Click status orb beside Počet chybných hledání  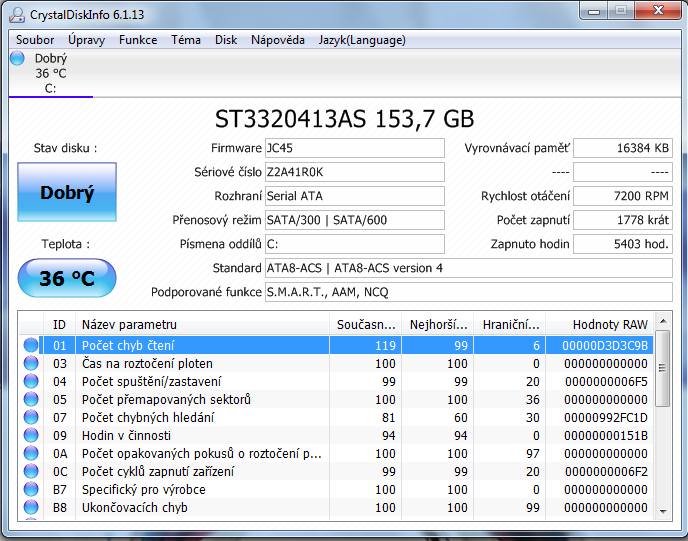(x=31, y=417)
